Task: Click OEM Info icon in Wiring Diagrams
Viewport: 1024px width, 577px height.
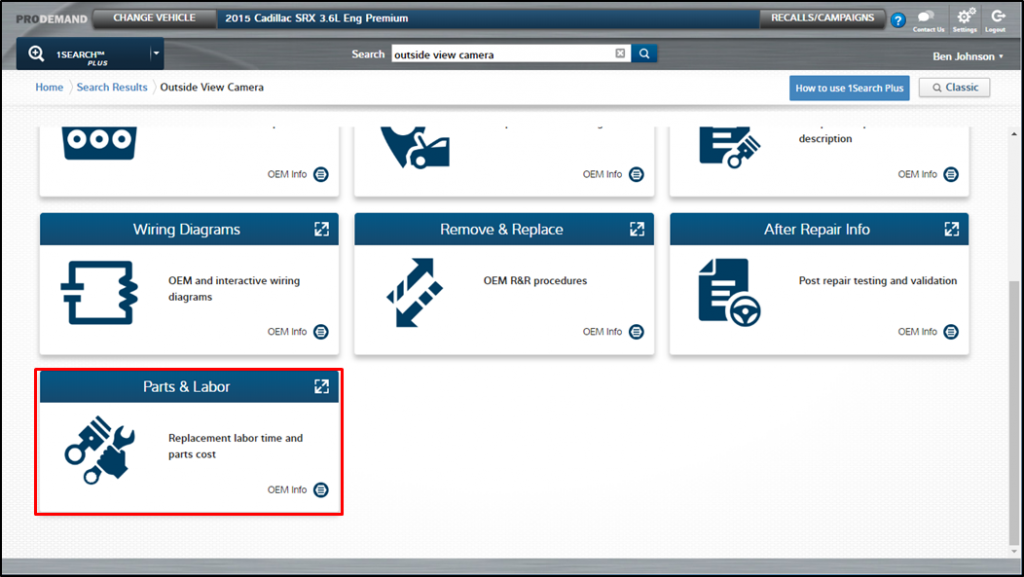Action: [321, 332]
